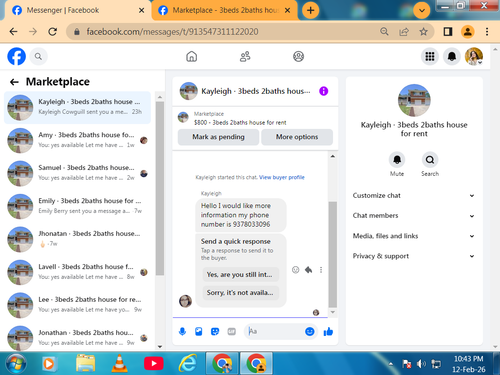Screen dimensions: 500x375
Task: Open the account profile picture menu
Action: [474, 56]
